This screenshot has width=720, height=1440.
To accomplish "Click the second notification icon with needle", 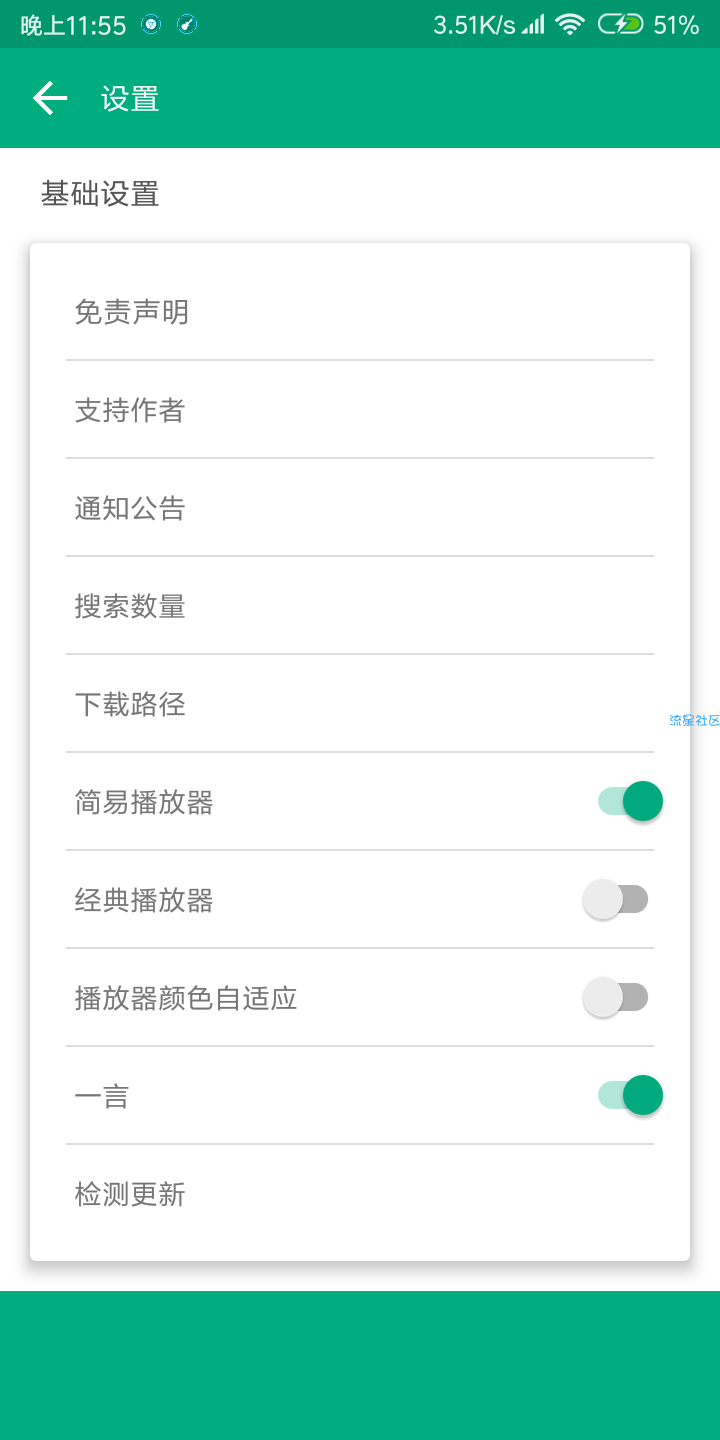I will click(x=187, y=25).
